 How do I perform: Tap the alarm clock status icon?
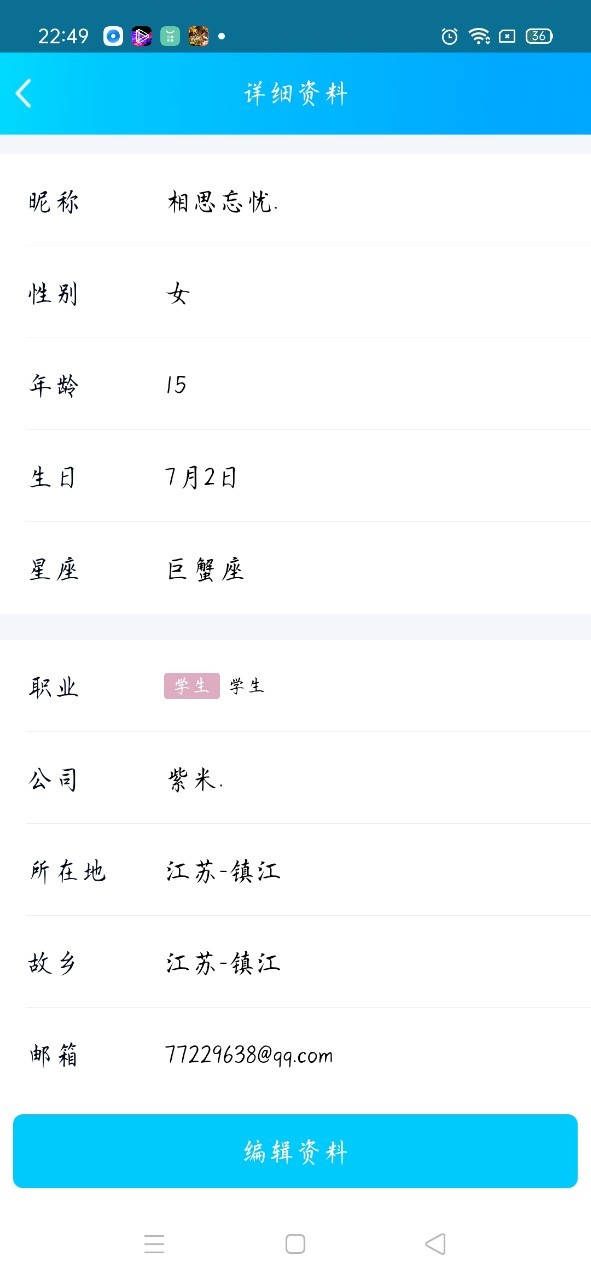click(450, 36)
